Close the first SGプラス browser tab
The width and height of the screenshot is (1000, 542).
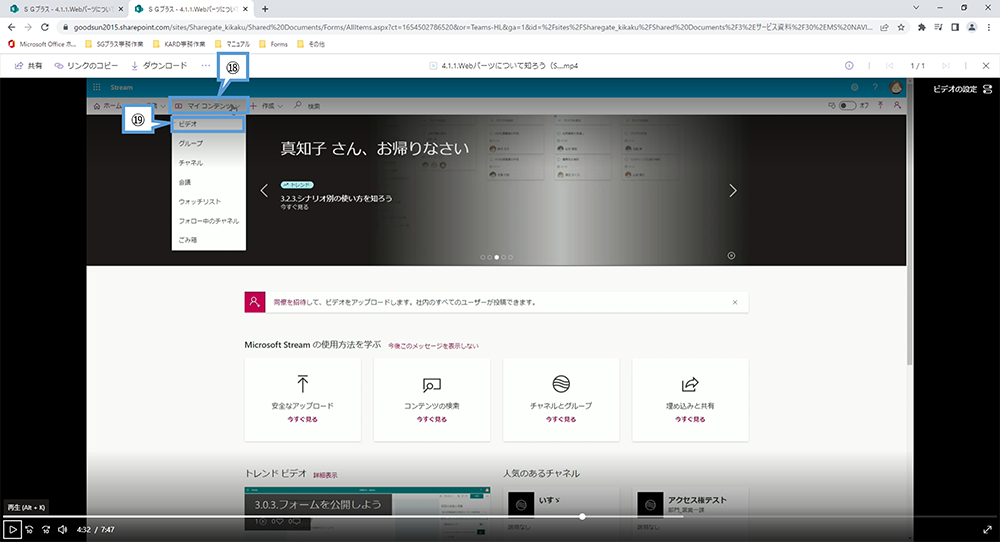[x=120, y=9]
